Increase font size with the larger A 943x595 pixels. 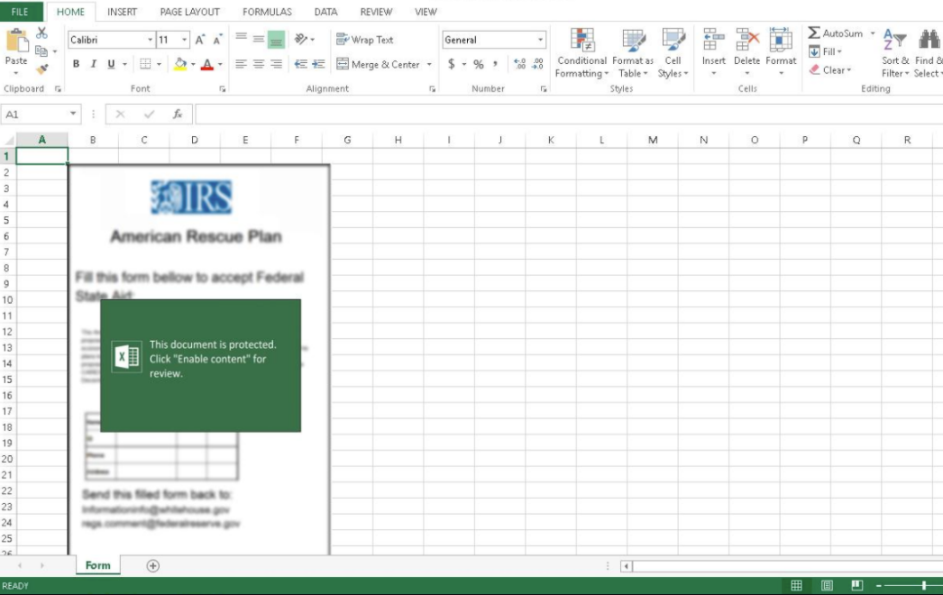point(200,40)
